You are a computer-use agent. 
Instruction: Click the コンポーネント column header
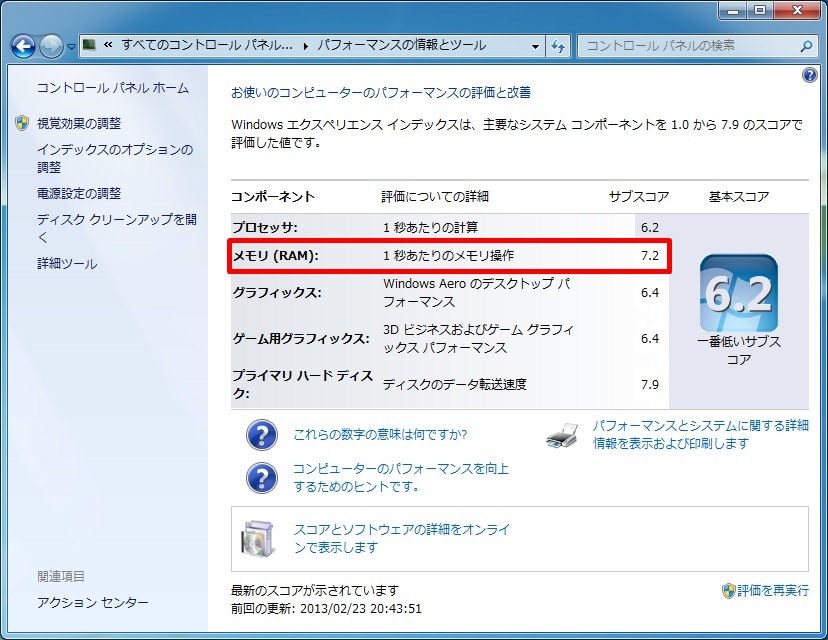pos(273,197)
